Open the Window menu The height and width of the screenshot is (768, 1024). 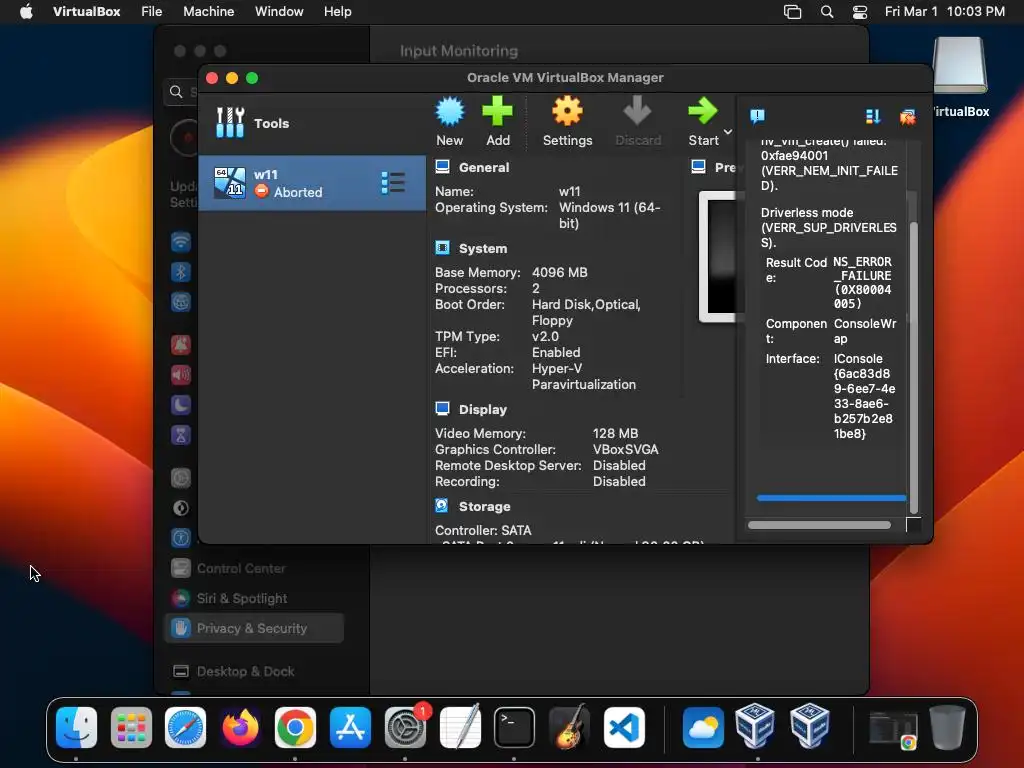point(279,12)
